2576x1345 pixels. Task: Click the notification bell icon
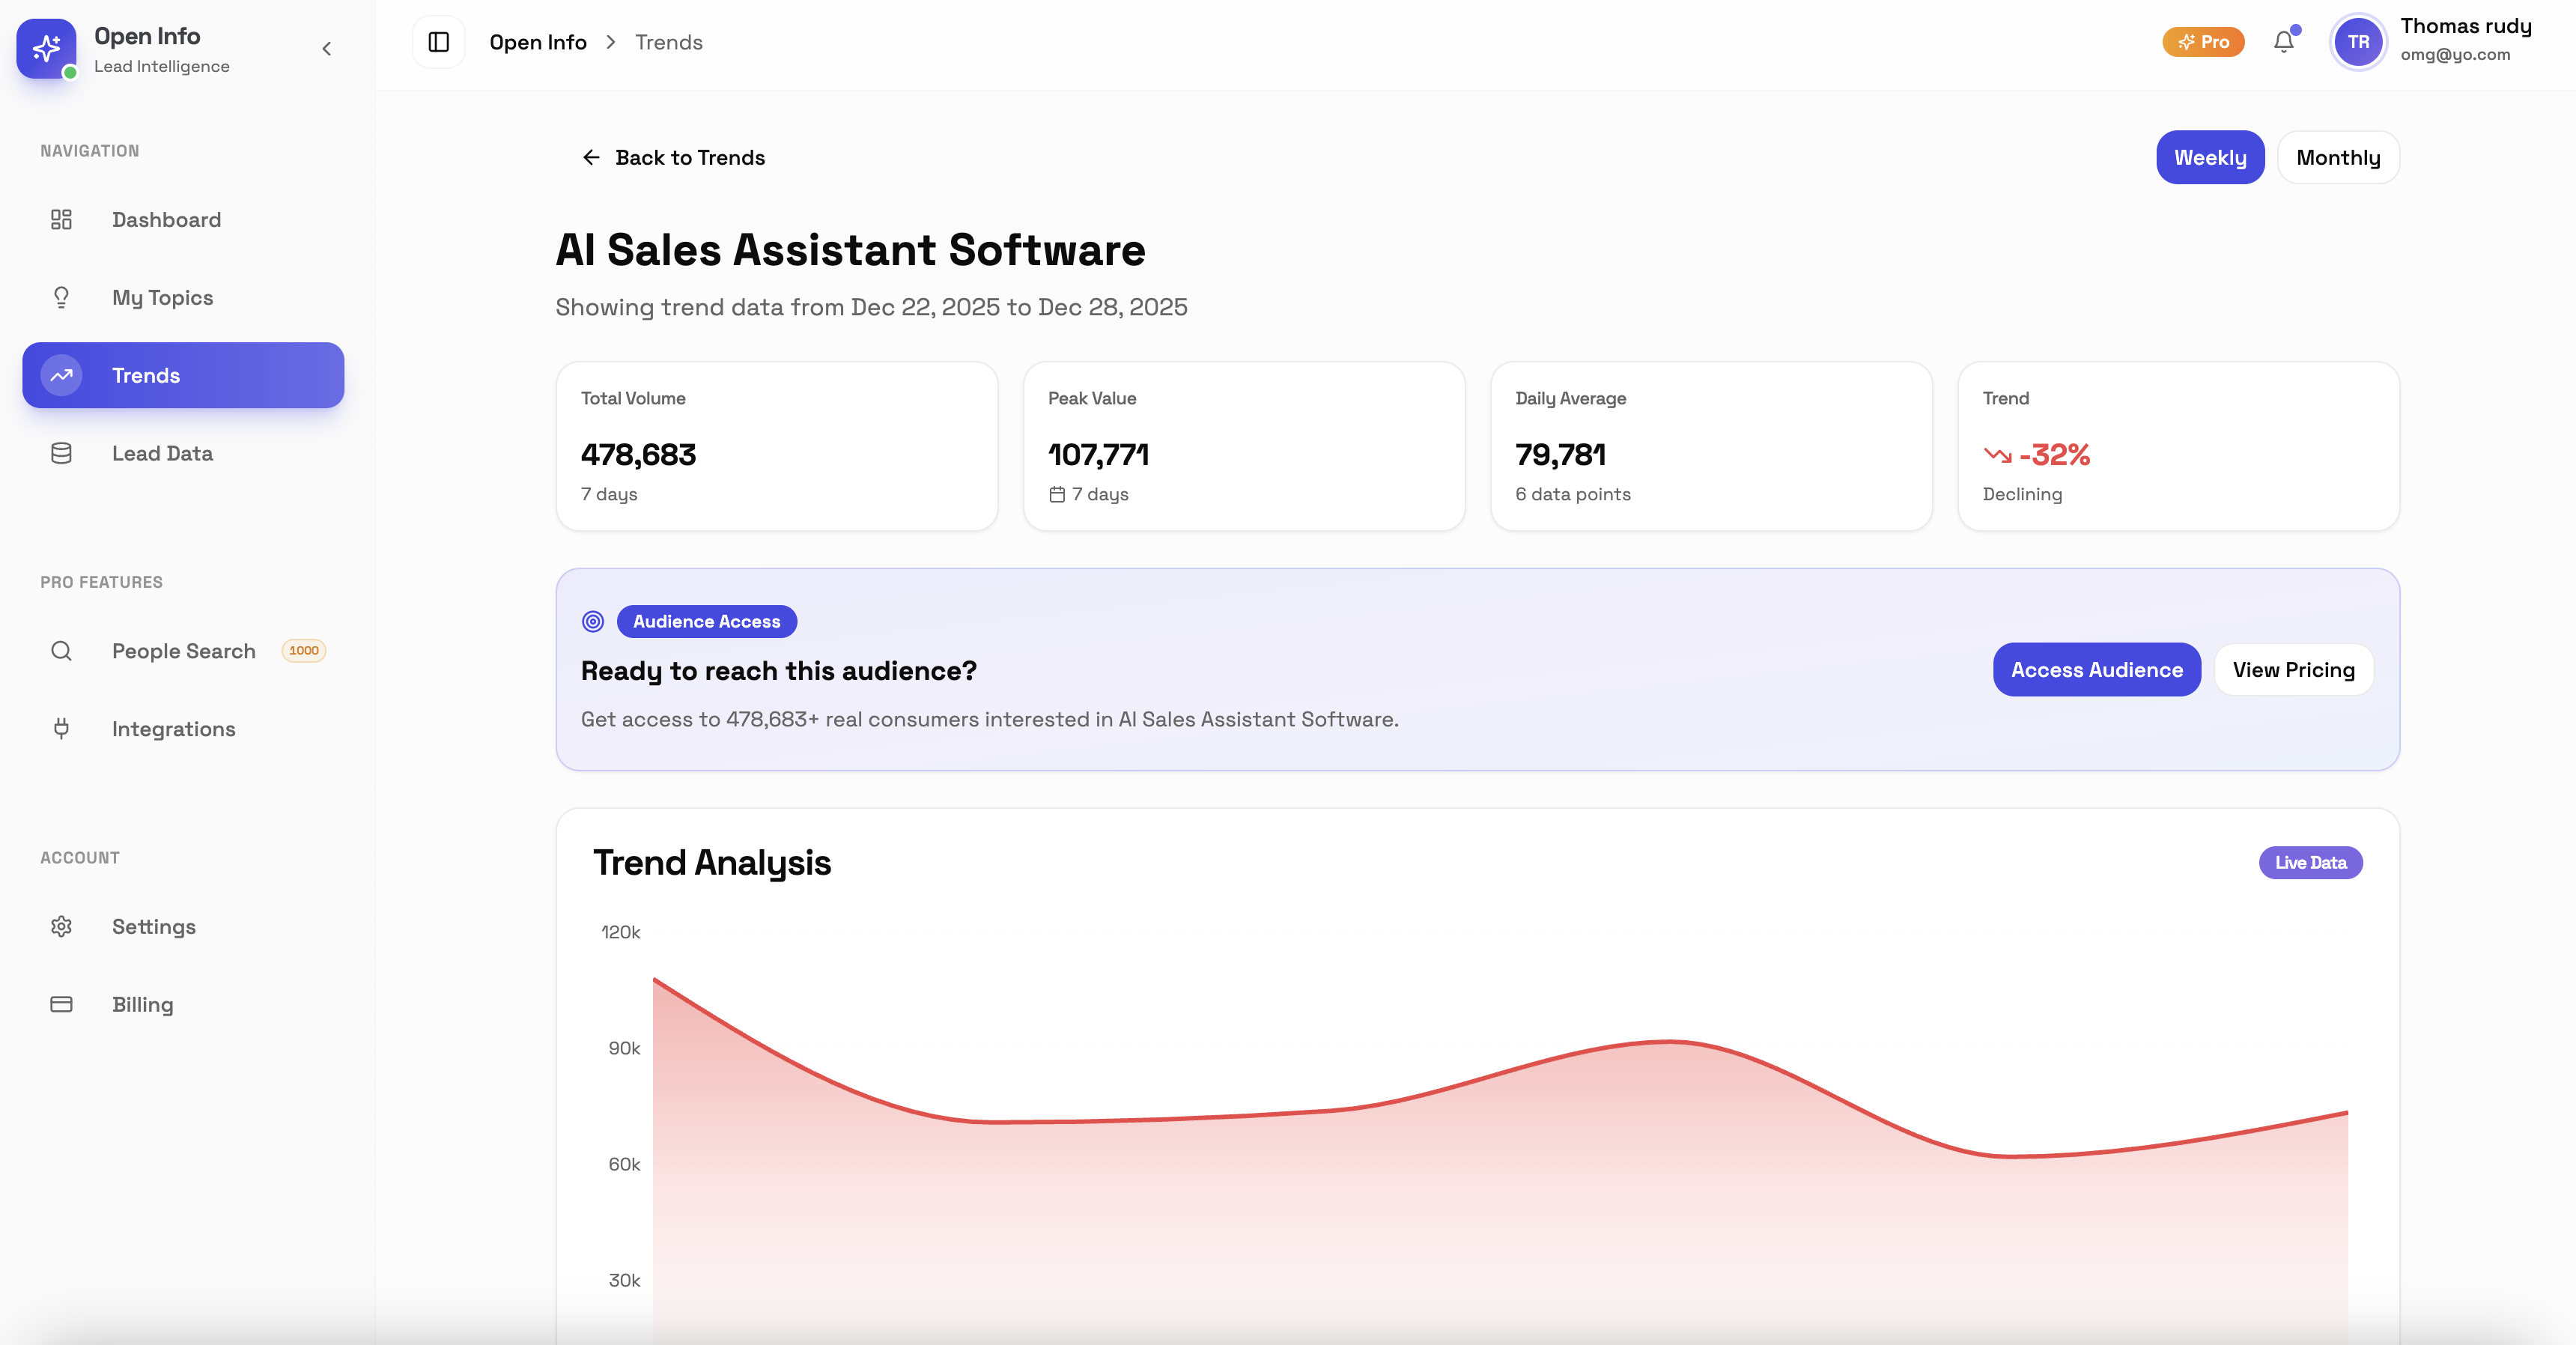point(2283,42)
